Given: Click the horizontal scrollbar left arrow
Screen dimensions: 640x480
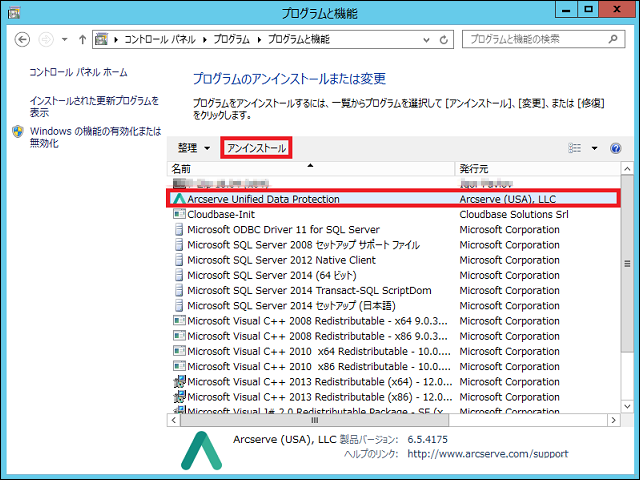Looking at the screenshot, I should 174,420.
